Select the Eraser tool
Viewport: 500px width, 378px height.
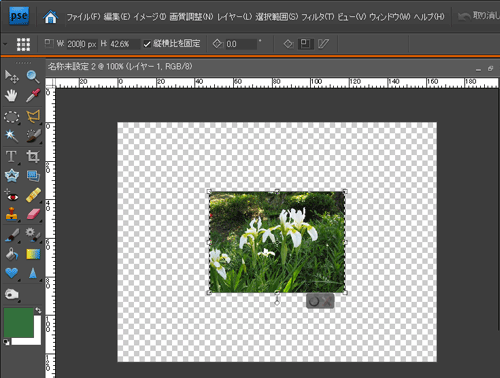coord(33,214)
